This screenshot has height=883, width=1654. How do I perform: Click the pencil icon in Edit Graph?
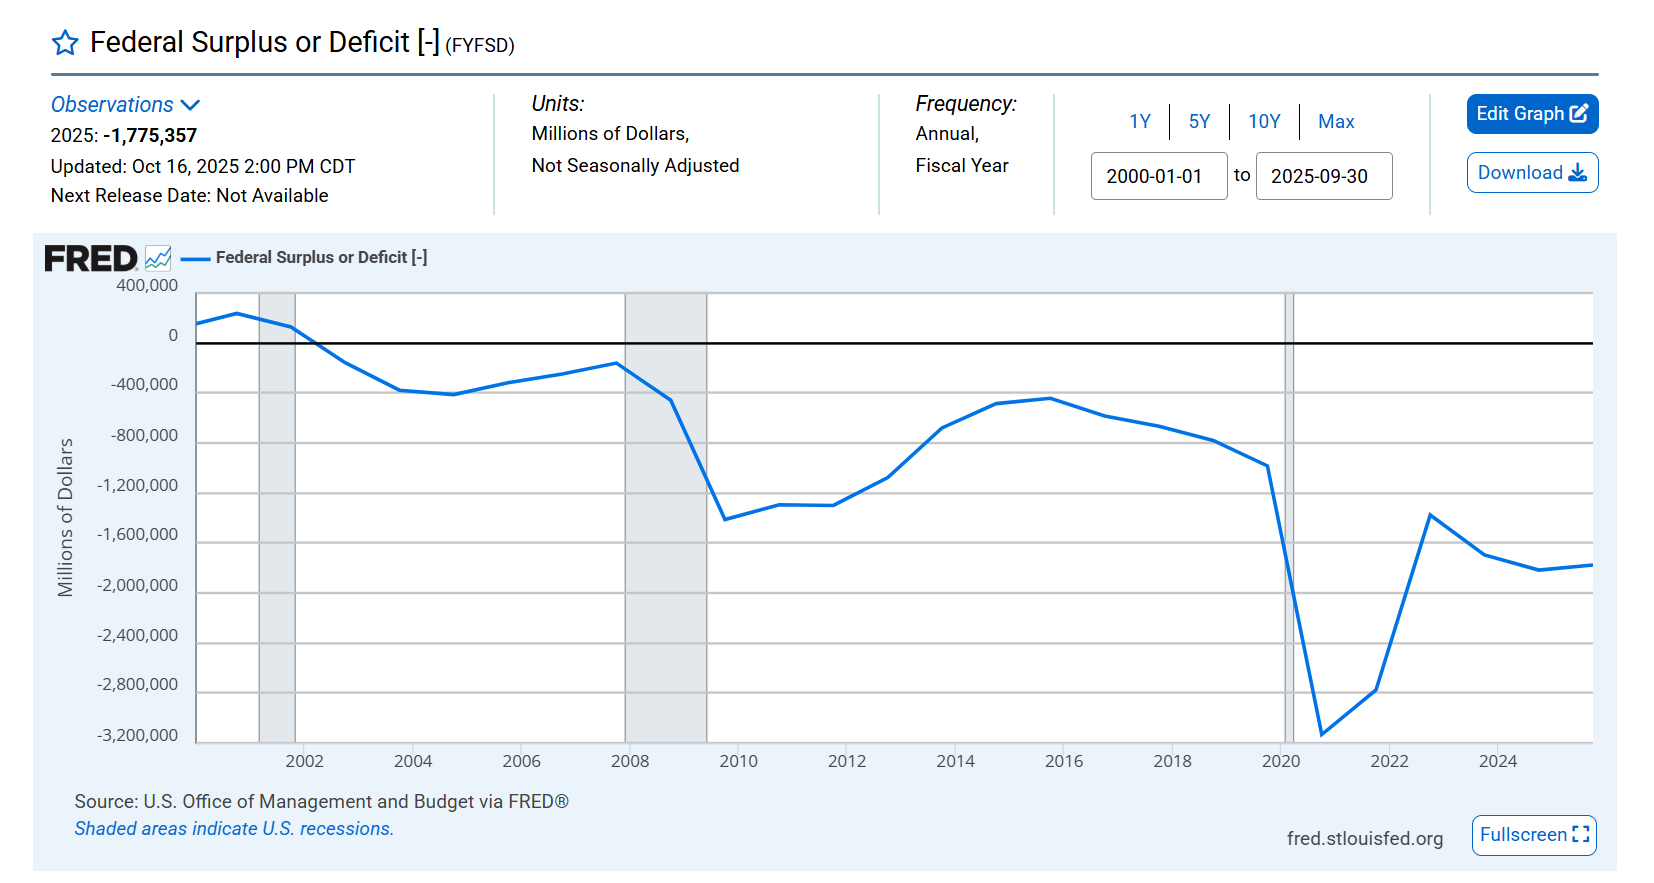pyautogui.click(x=1579, y=114)
